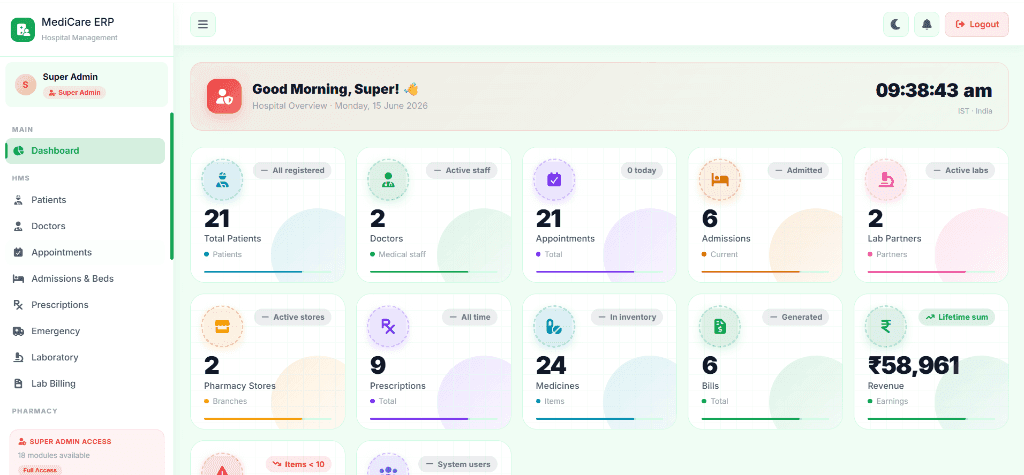Open Patients in the sidebar
Screen dimensions: 1024x475
(85, 200)
